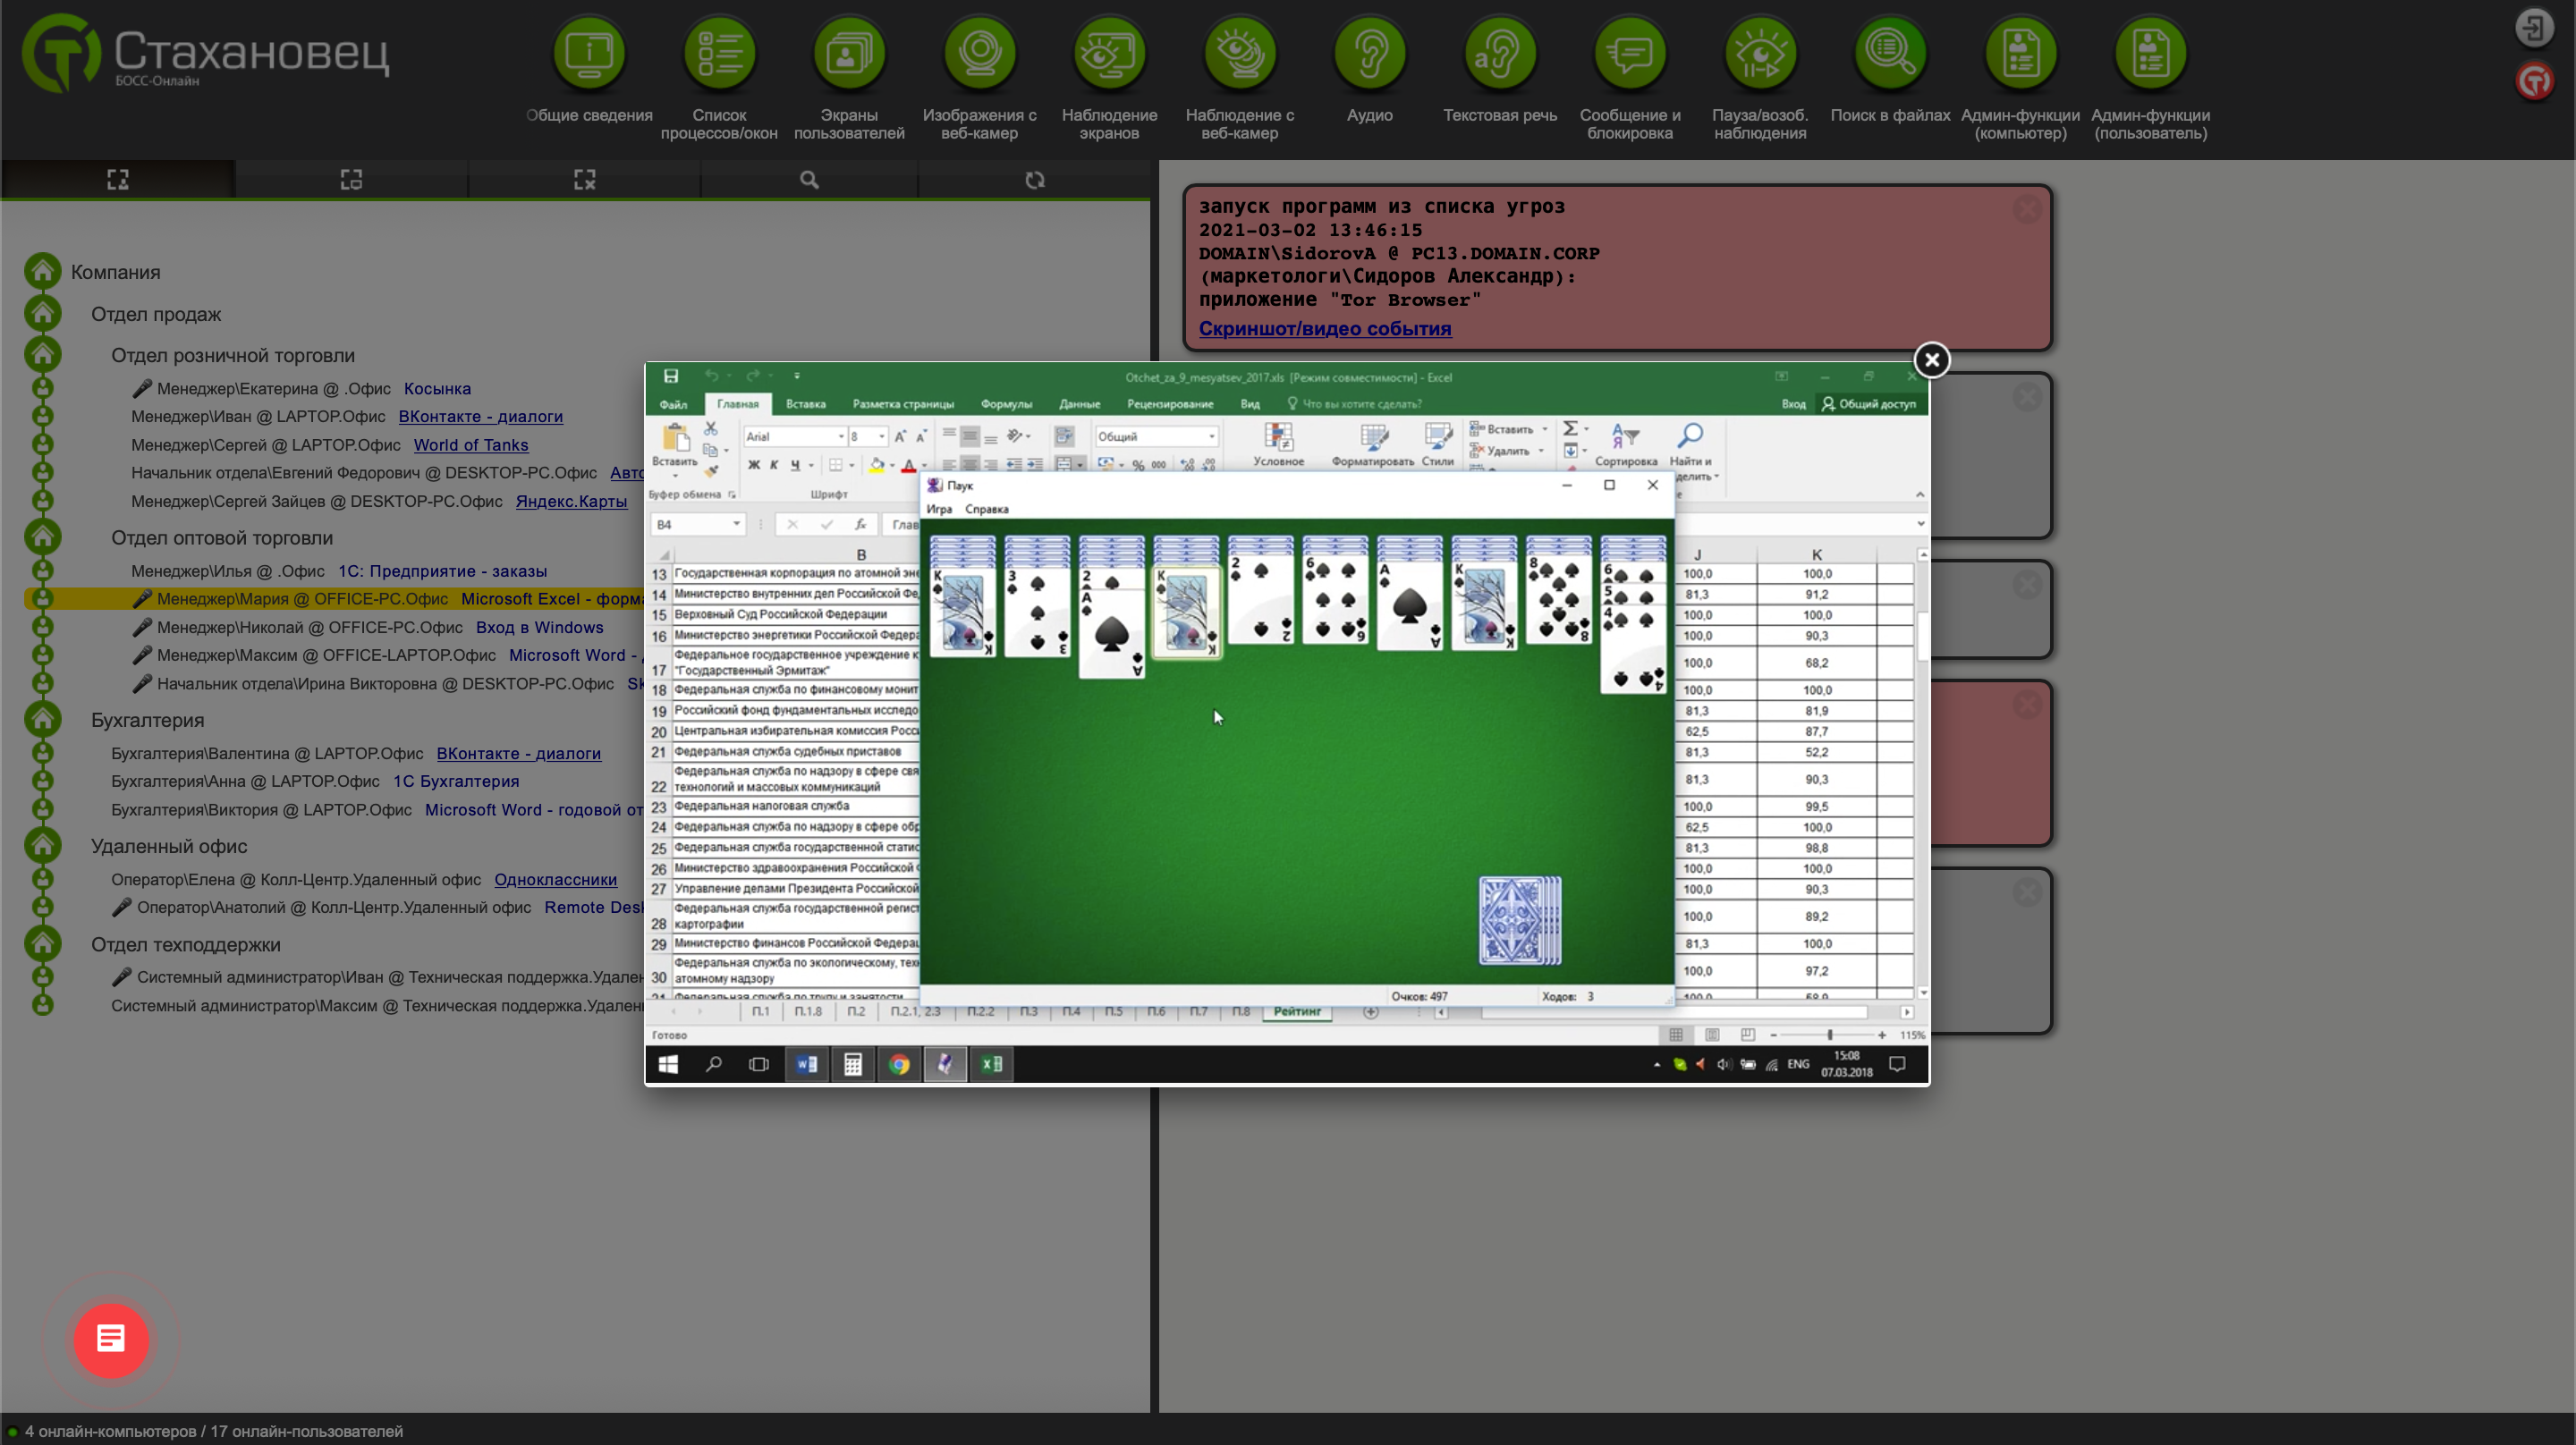Open Изображения с веб-камер icon

tap(979, 53)
